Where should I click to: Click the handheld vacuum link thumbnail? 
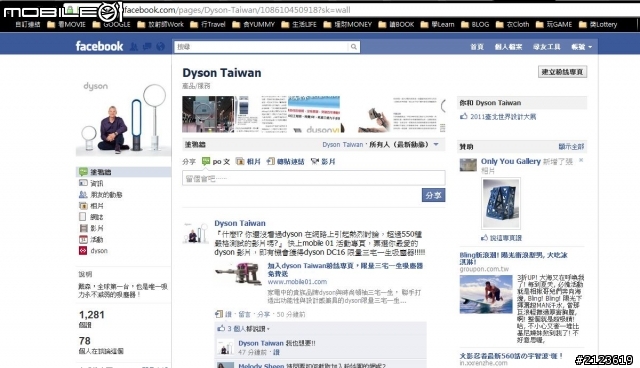pyautogui.click(x=239, y=273)
